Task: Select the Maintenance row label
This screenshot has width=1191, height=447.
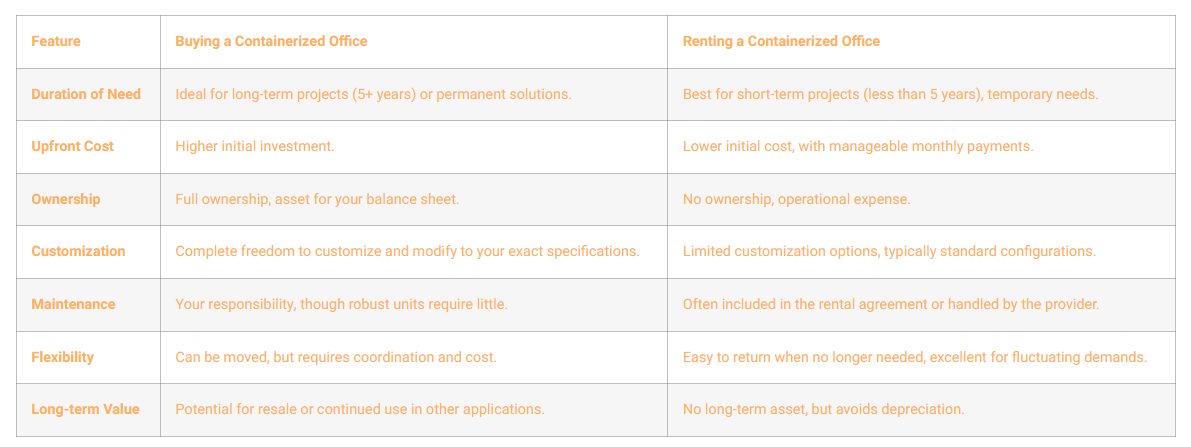Action: [x=73, y=304]
